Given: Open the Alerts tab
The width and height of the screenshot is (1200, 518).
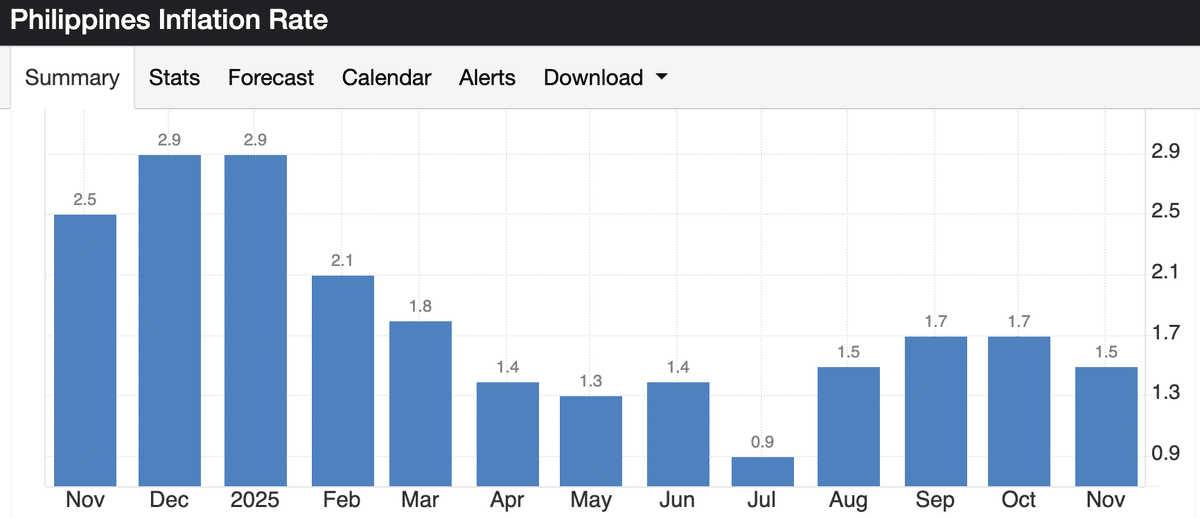Looking at the screenshot, I should tap(487, 78).
